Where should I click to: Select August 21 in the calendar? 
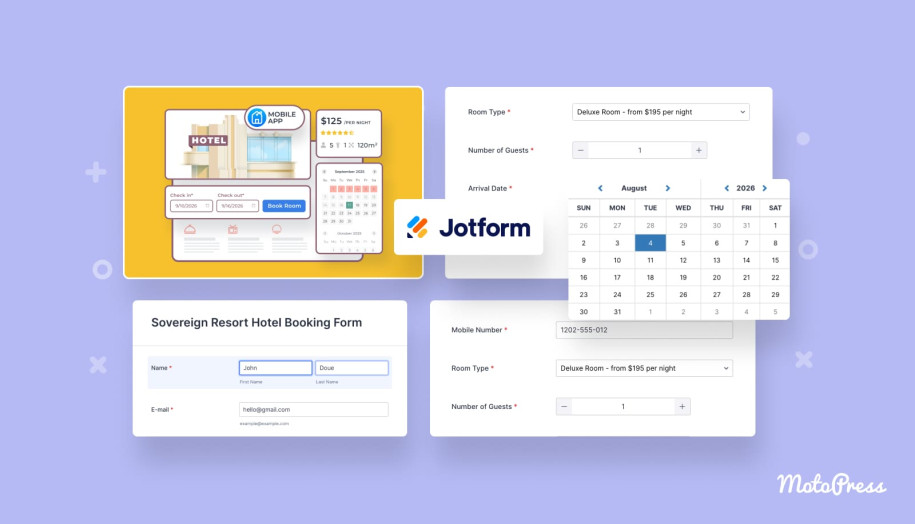pos(746,277)
